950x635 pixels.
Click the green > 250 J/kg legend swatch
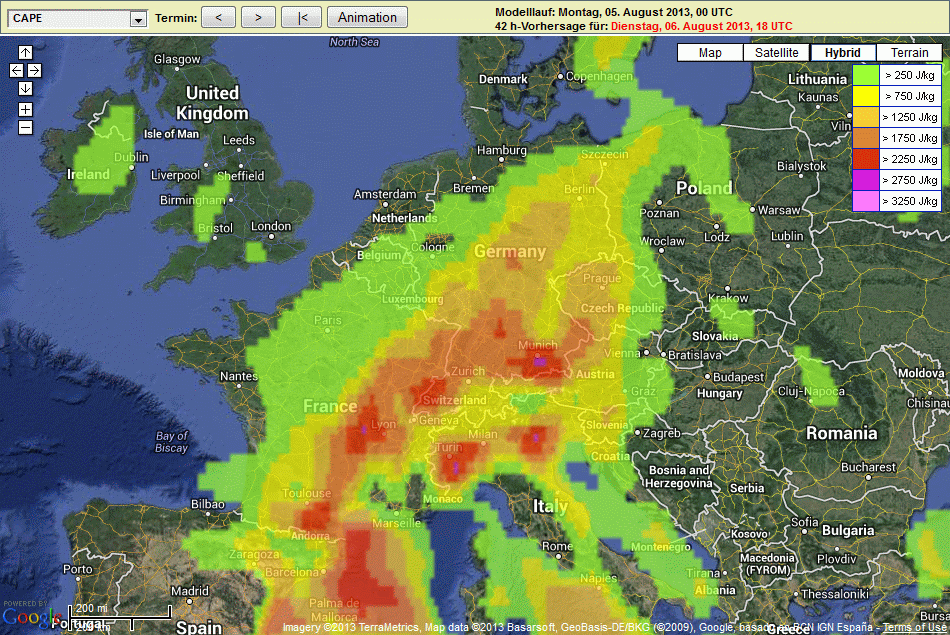pos(866,75)
